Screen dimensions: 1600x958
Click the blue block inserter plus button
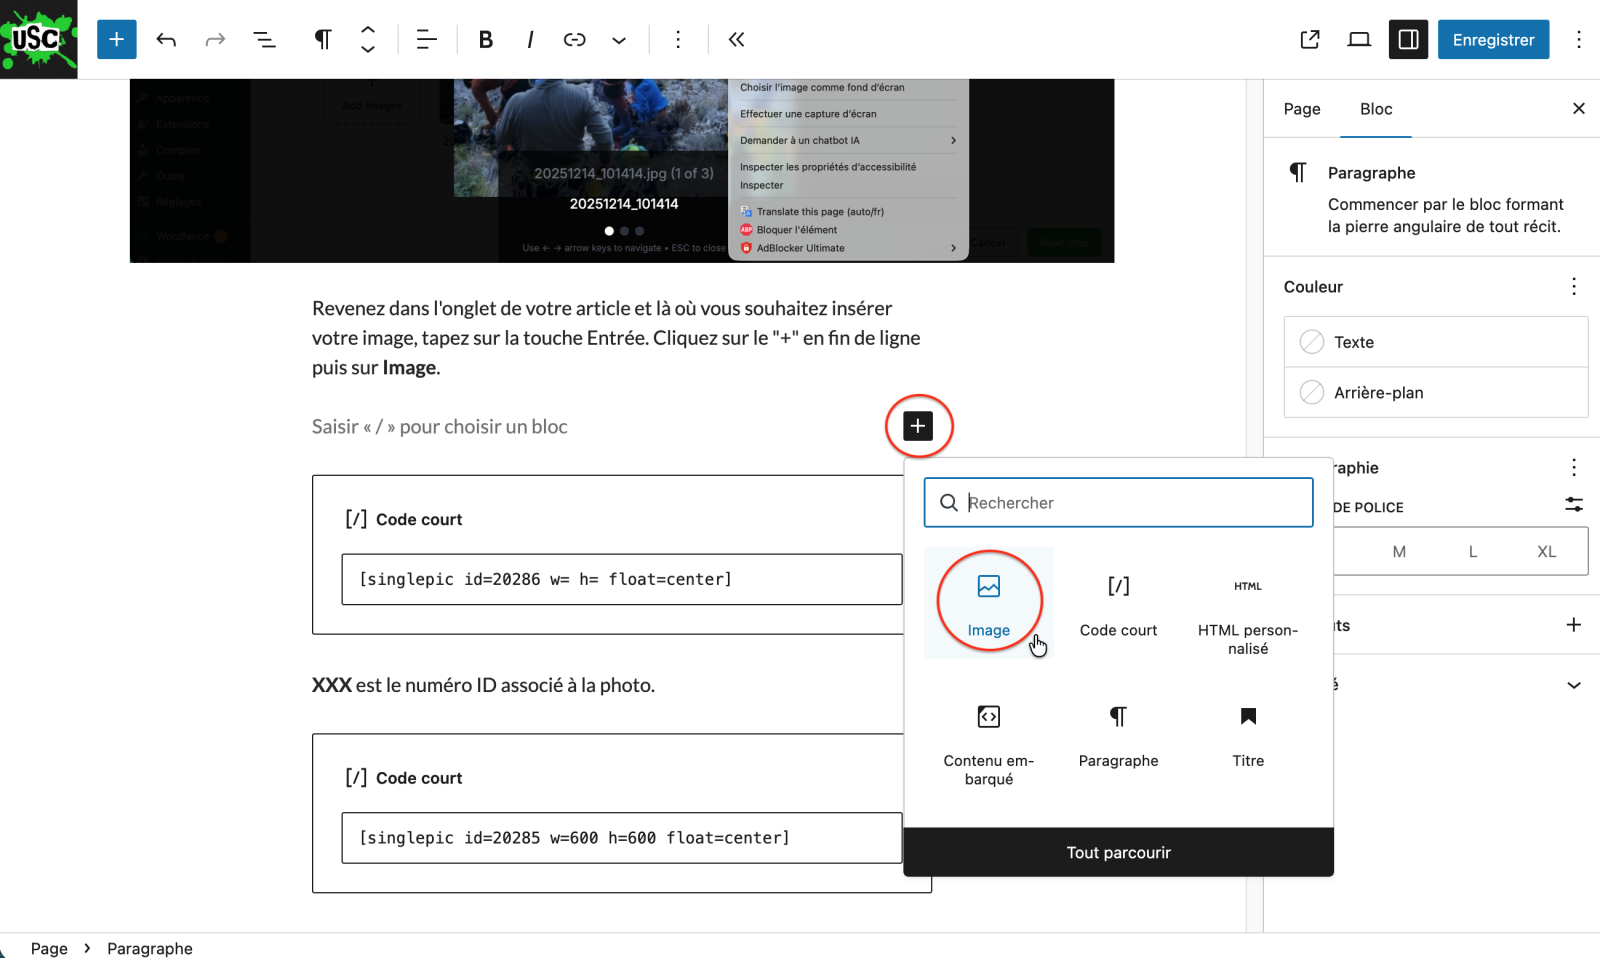click(116, 40)
